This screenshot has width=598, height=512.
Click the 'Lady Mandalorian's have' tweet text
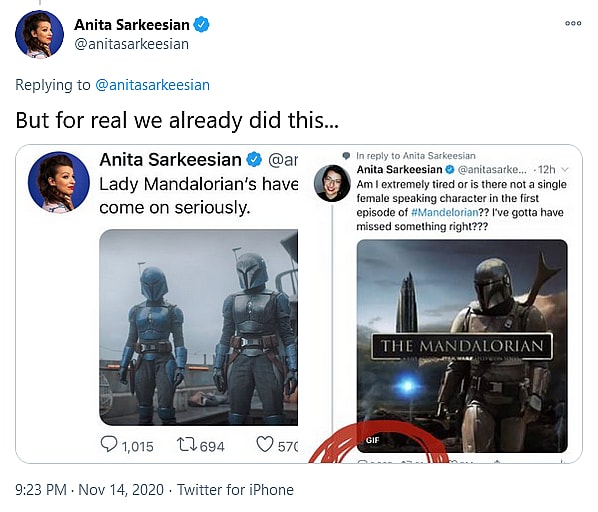pos(199,185)
